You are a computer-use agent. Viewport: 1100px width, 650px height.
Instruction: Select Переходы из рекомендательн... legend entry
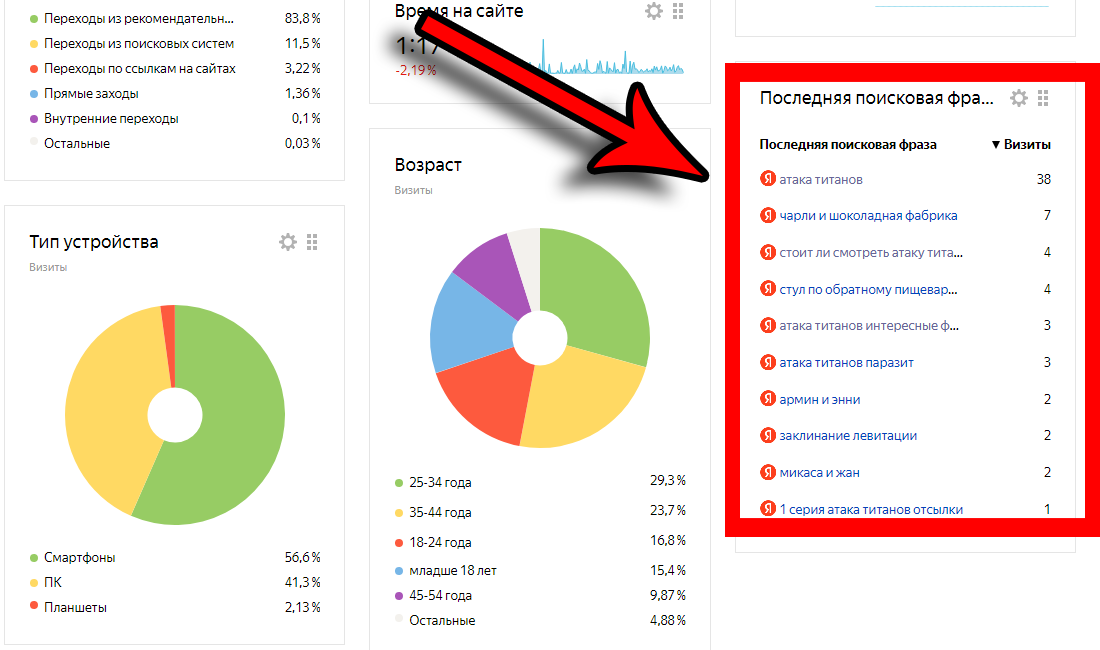coord(139,18)
